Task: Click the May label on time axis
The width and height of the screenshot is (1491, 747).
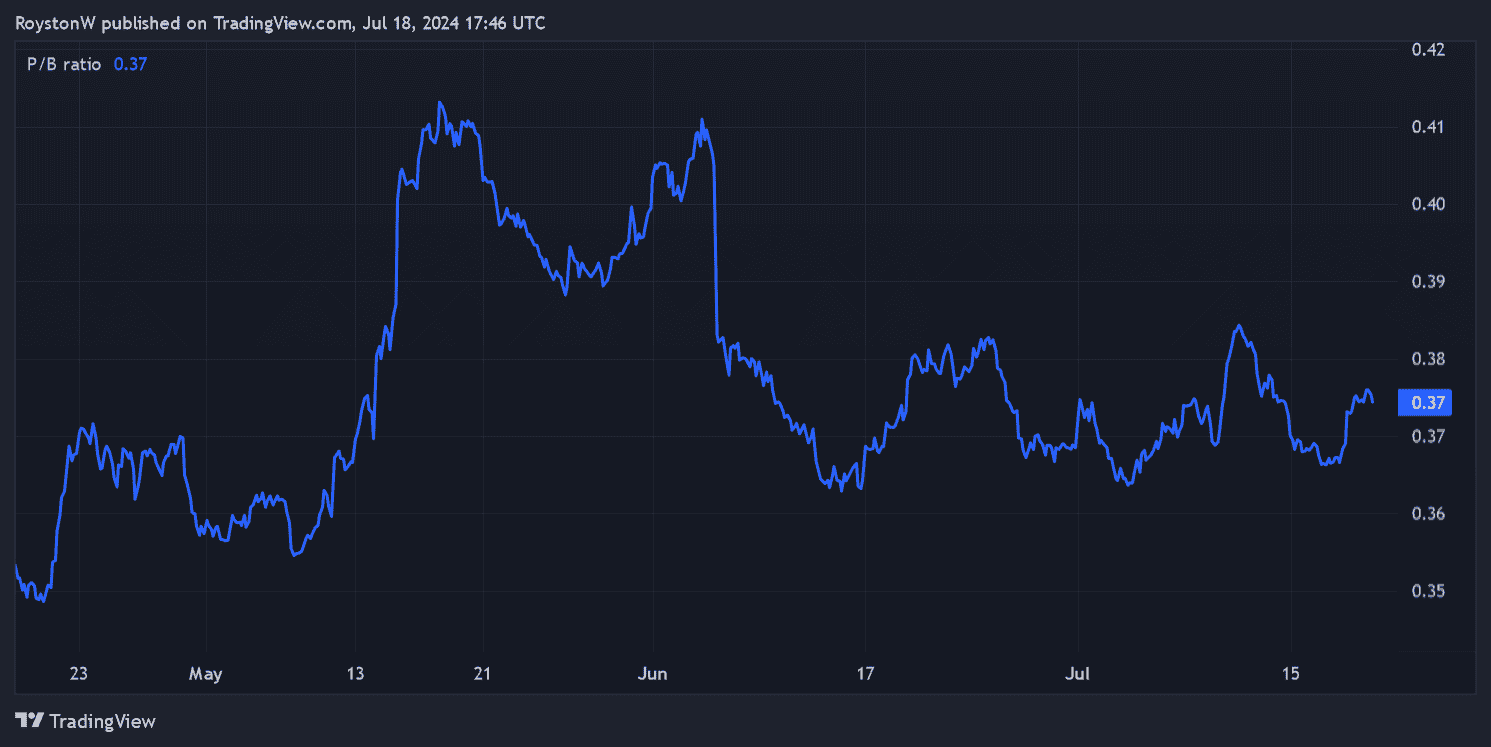Action: point(205,674)
